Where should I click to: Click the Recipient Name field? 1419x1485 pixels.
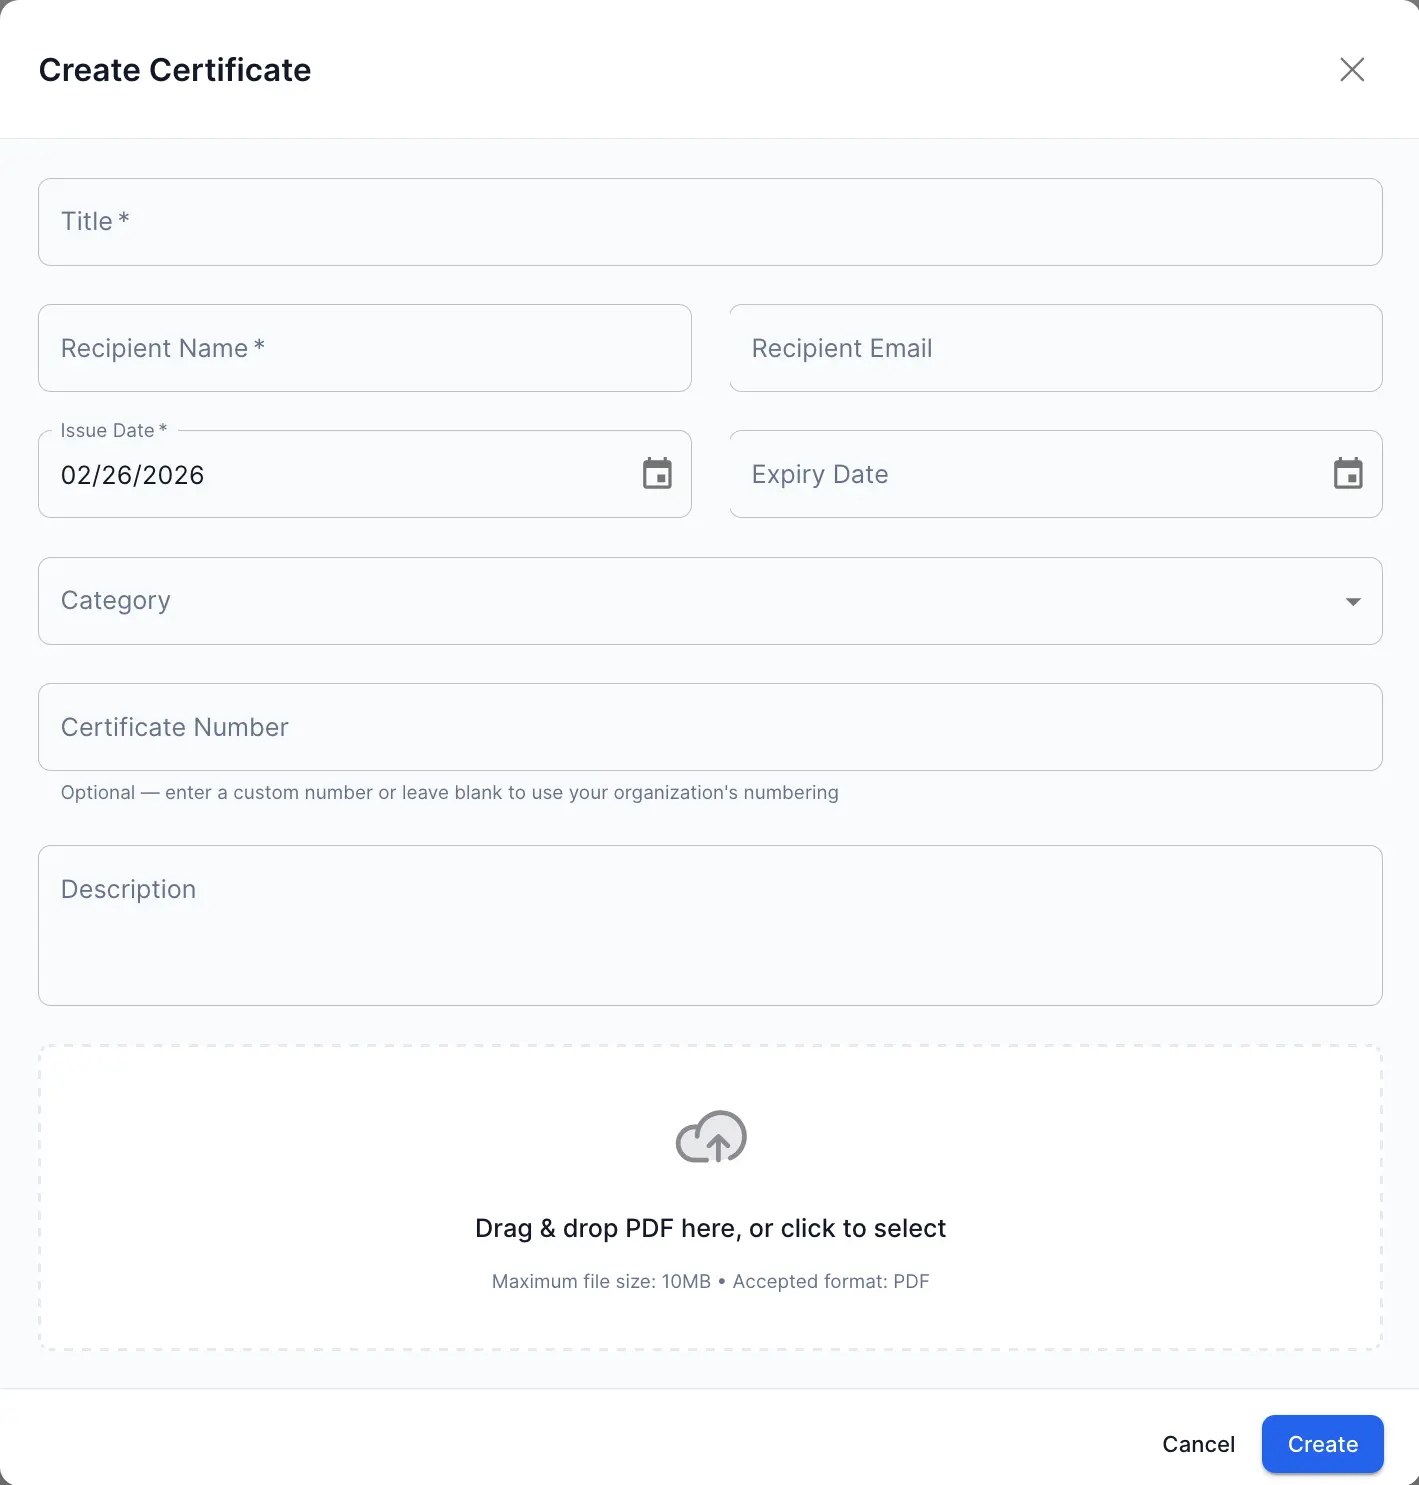[364, 348]
